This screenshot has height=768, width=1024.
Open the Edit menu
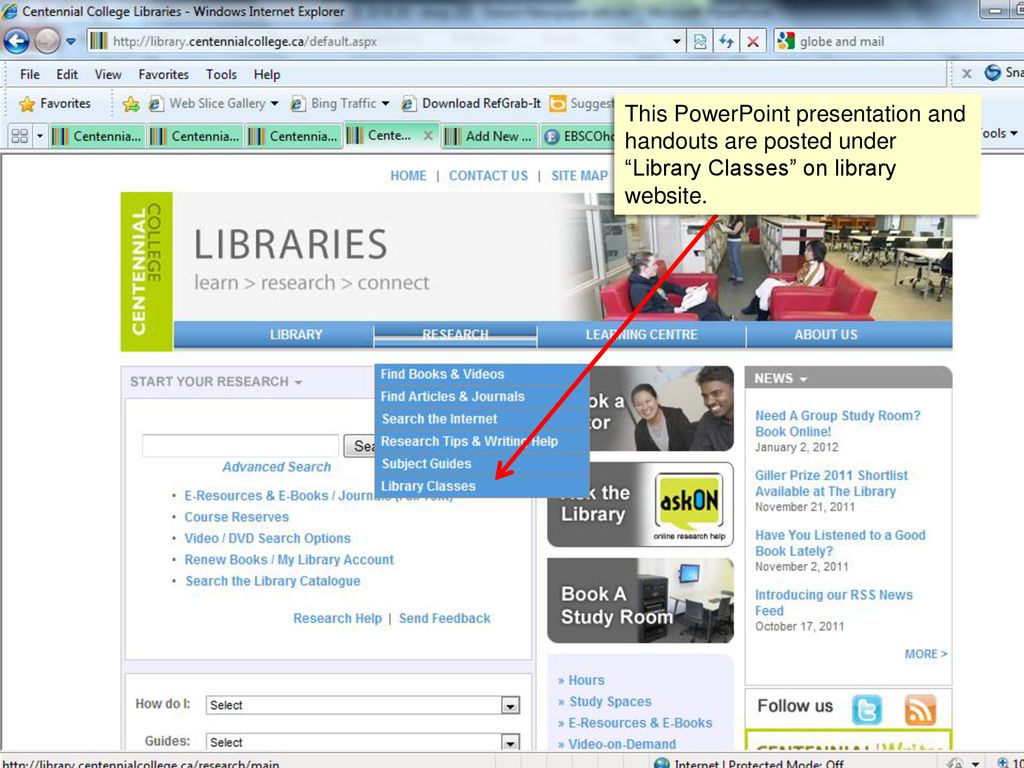click(x=67, y=74)
